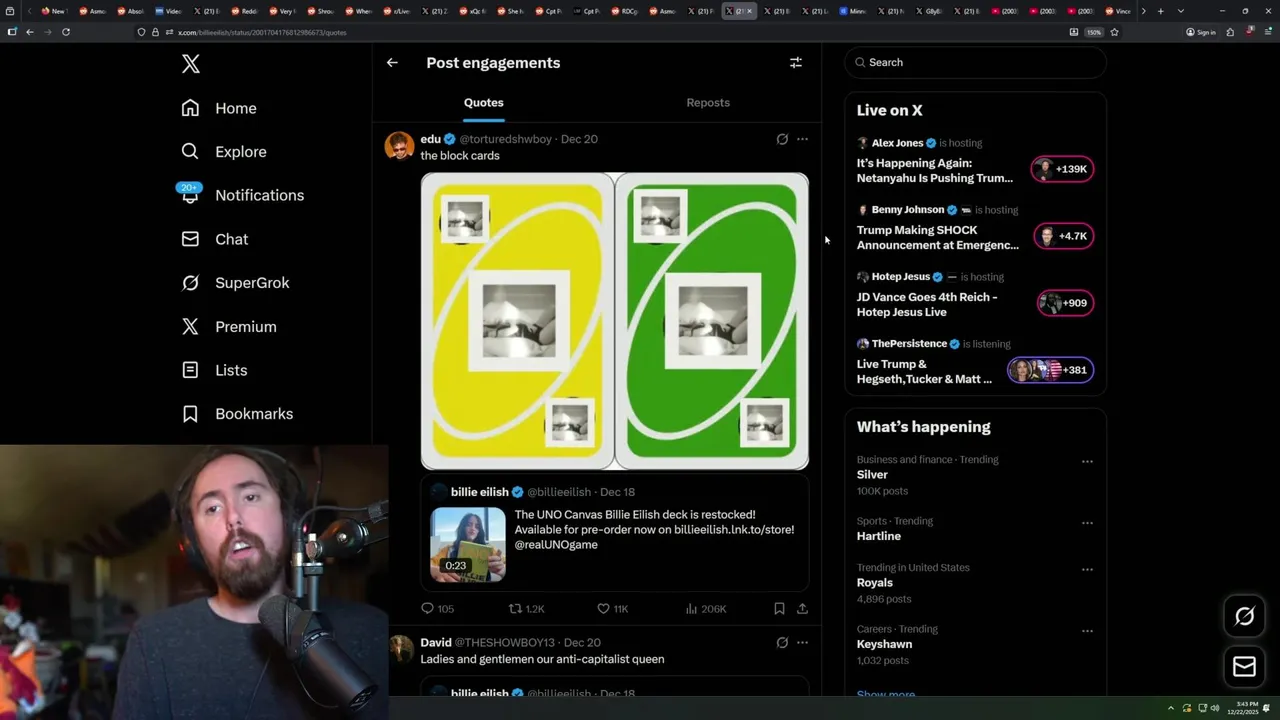Open the floating Messages button
This screenshot has width=1280, height=720.
pos(1244,666)
